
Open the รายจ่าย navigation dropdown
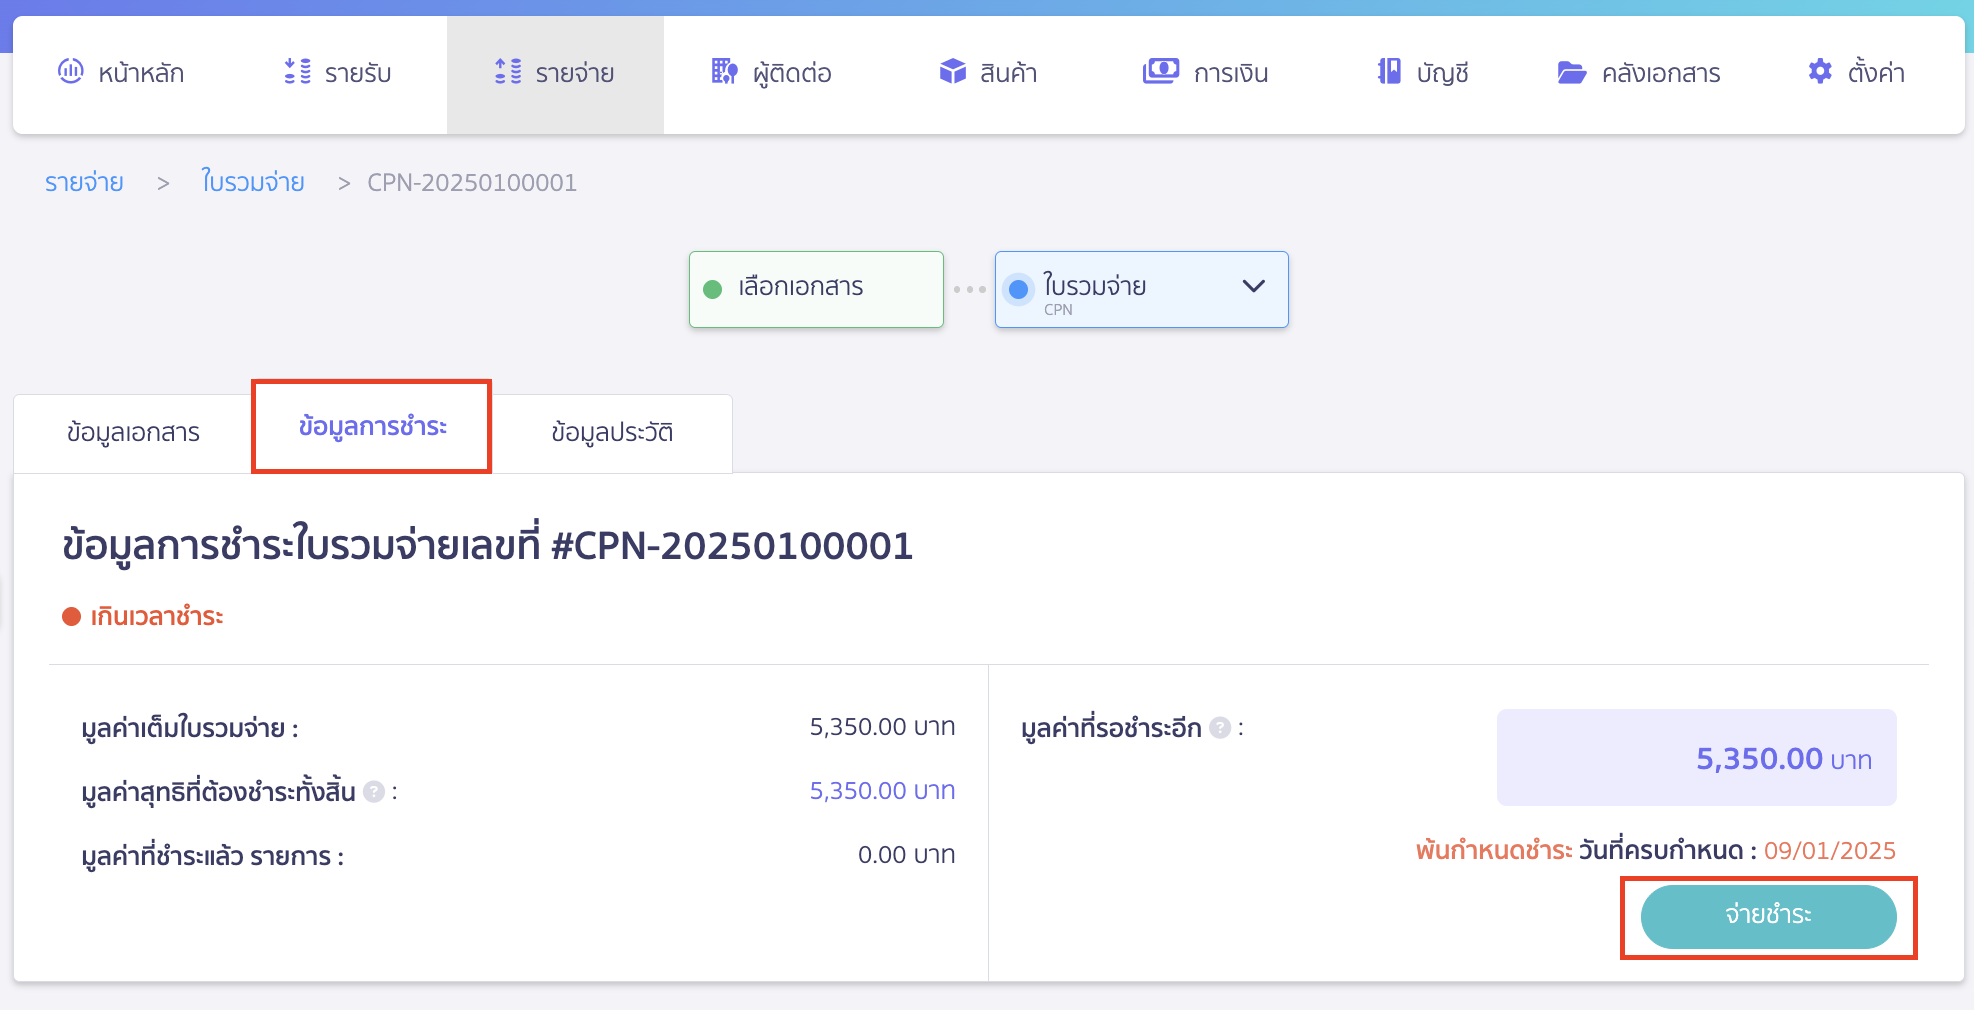(556, 72)
